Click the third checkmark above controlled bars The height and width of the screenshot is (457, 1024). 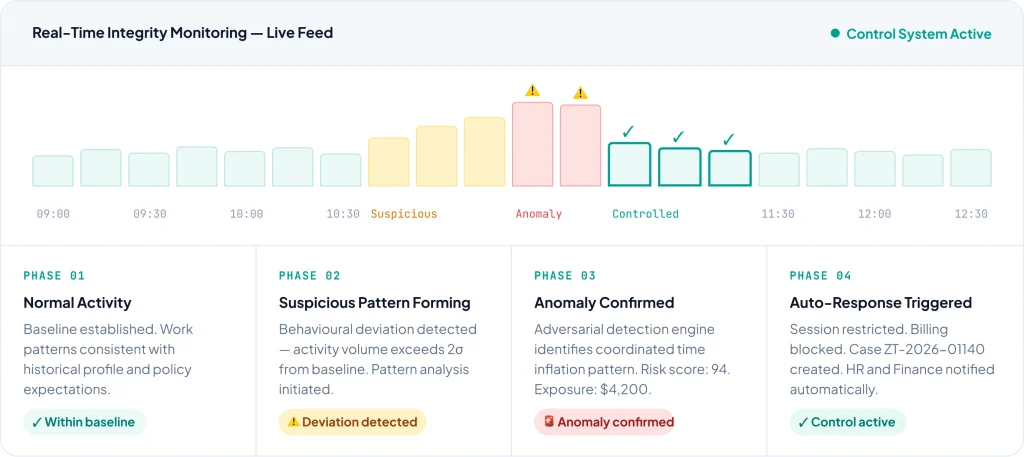[x=728, y=138]
